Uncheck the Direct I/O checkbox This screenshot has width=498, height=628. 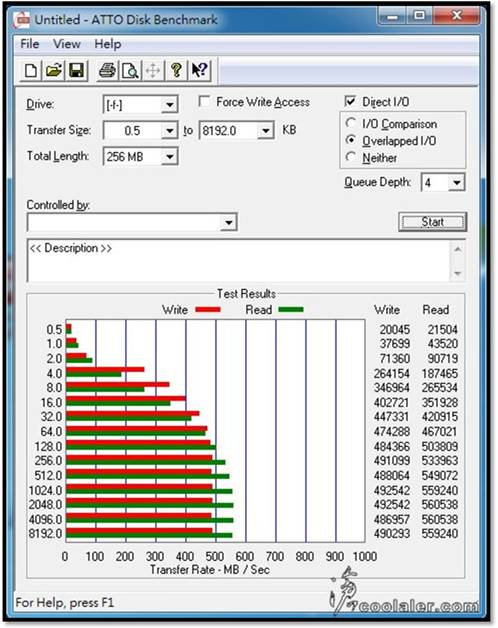point(350,101)
